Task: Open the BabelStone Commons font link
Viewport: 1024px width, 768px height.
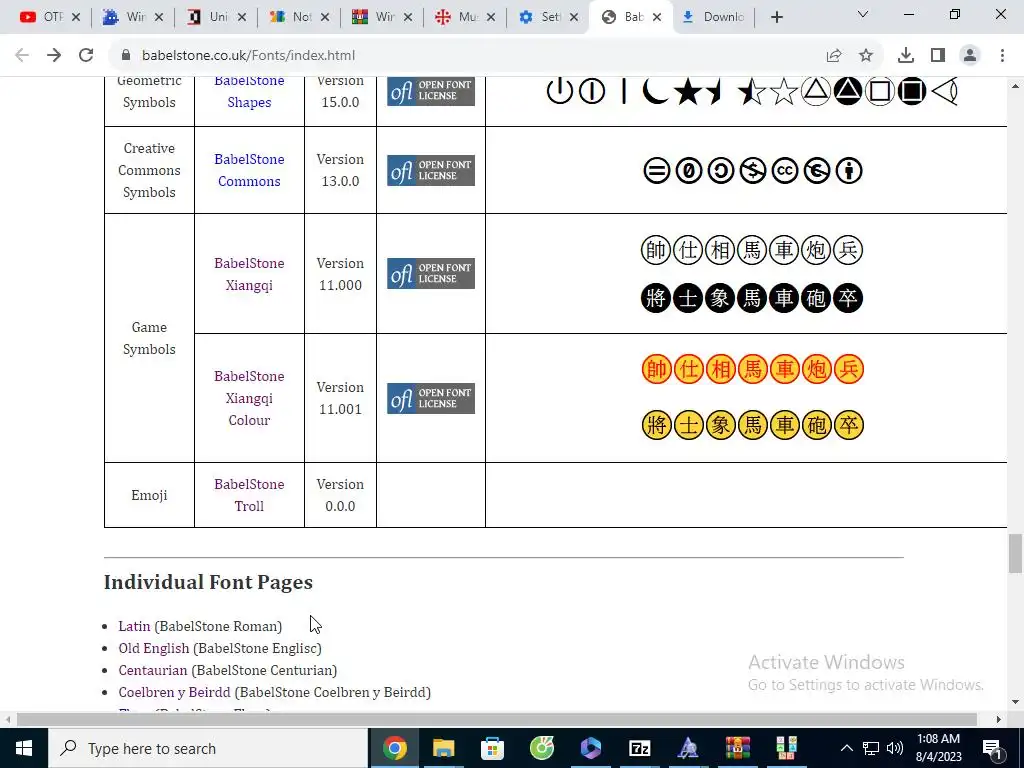Action: (x=249, y=170)
